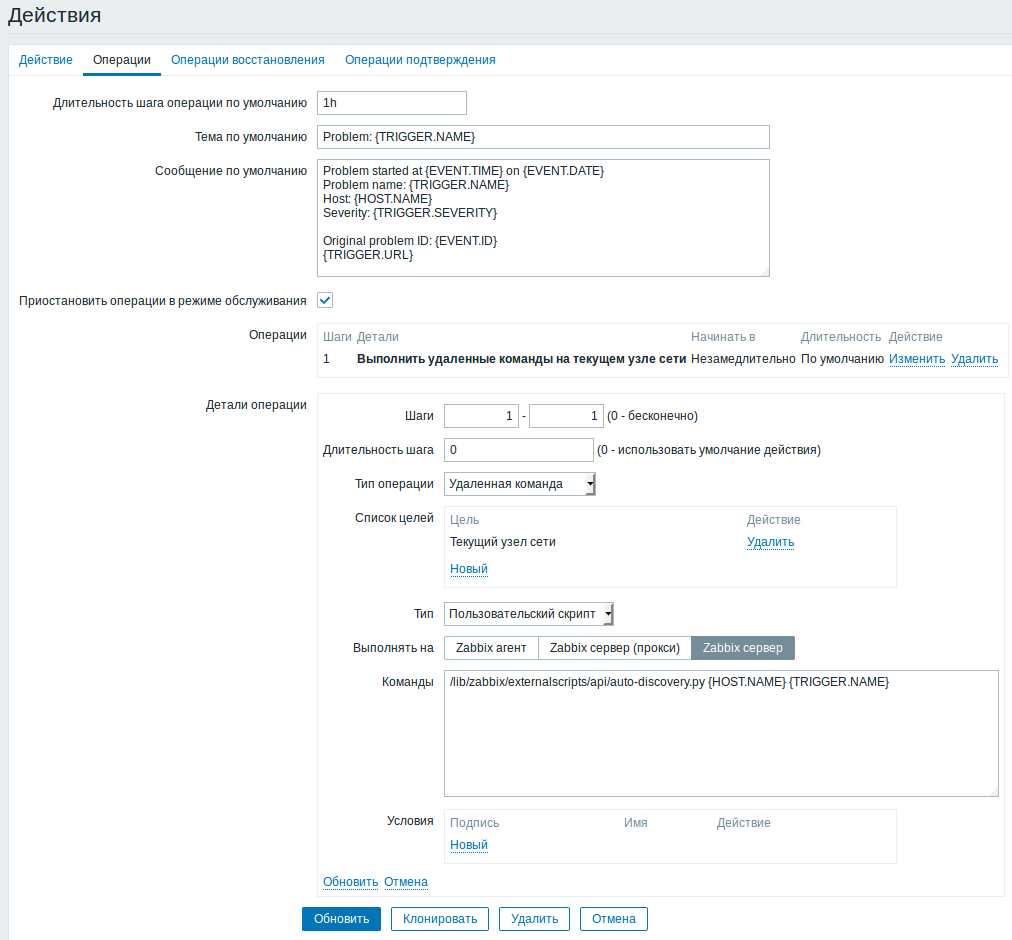
Task: Click 'Изменить' link for operation step 1
Action: click(x=917, y=359)
